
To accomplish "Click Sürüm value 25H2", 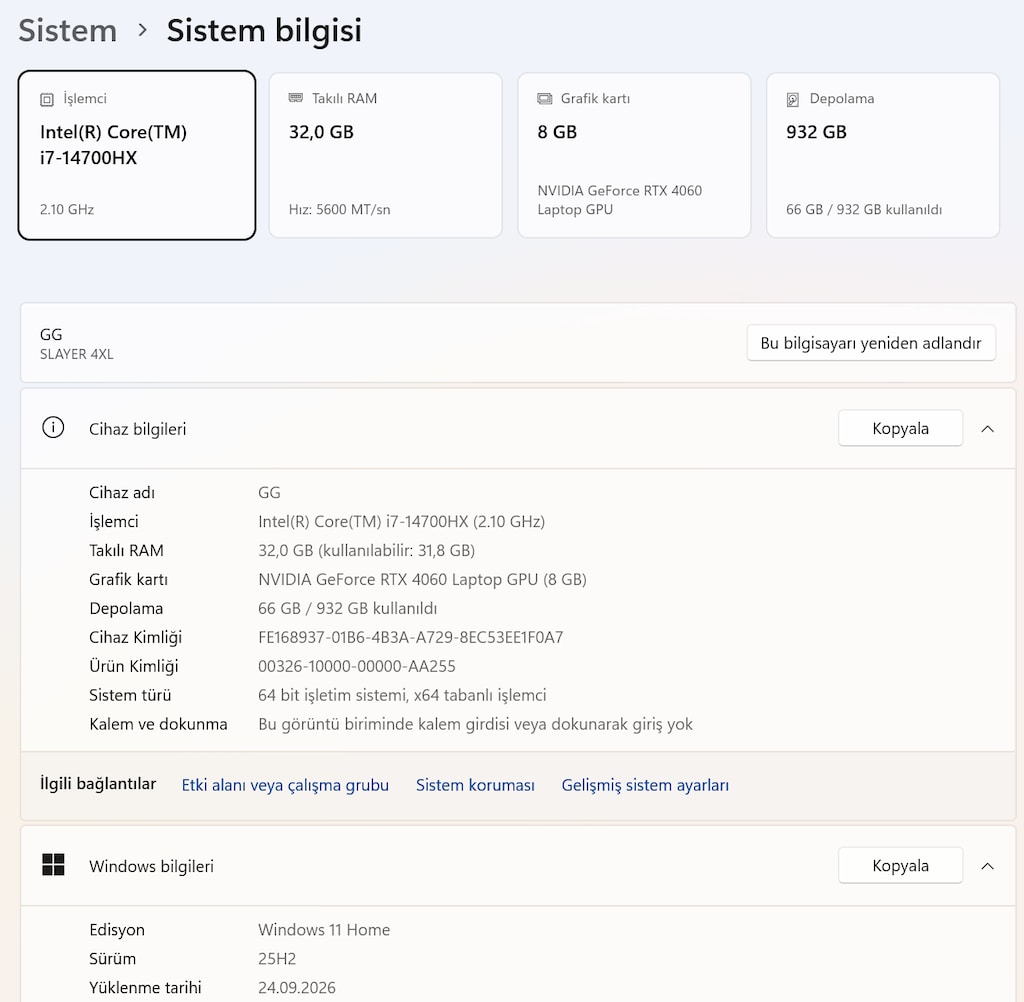I will tap(277, 959).
